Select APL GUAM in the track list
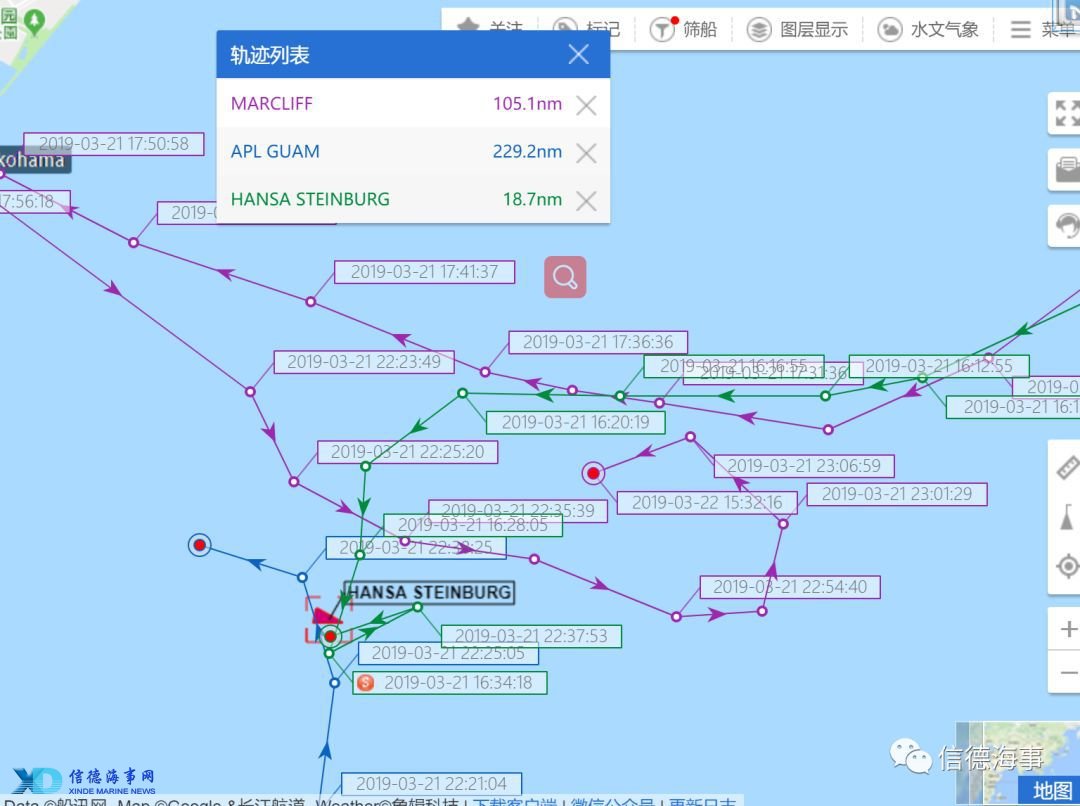Screen dimensions: 1080x806 [275, 152]
